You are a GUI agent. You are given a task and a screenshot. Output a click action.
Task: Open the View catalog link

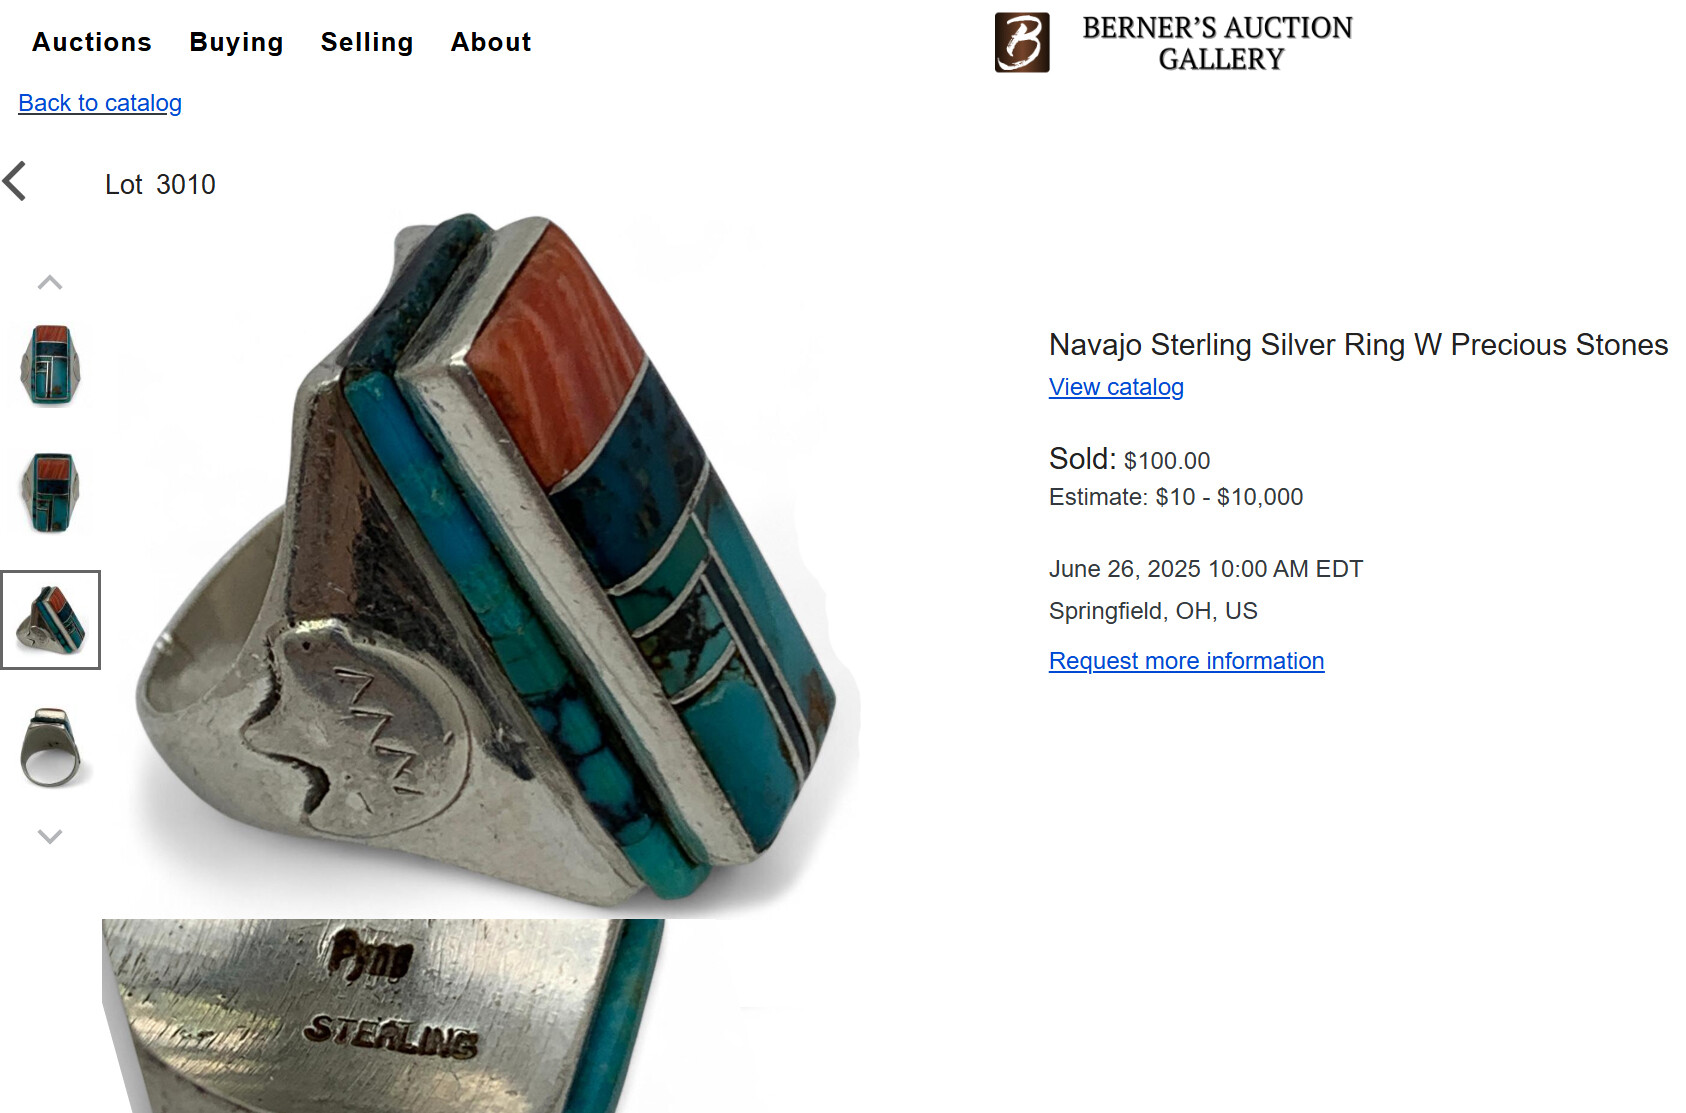pyautogui.click(x=1116, y=387)
